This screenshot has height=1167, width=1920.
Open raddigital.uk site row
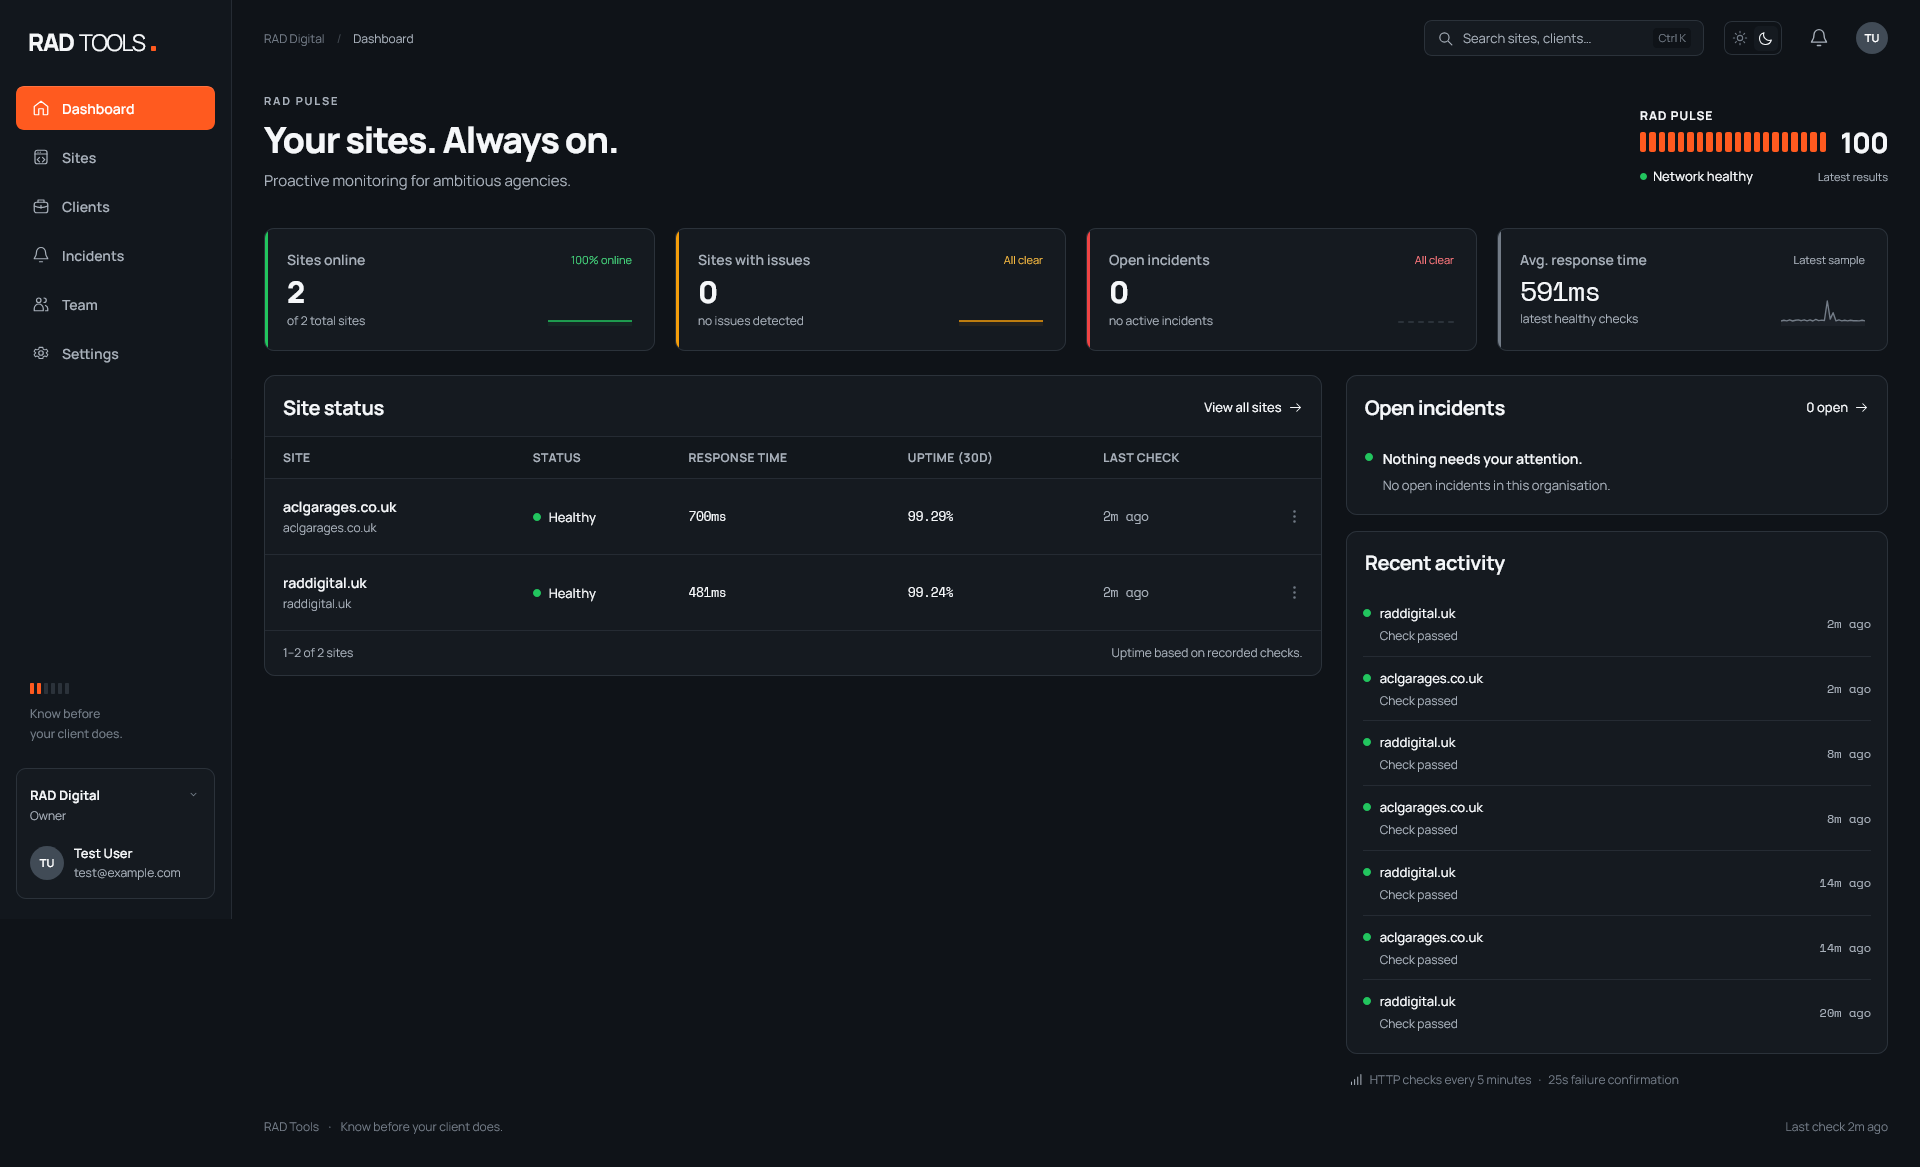pos(792,593)
